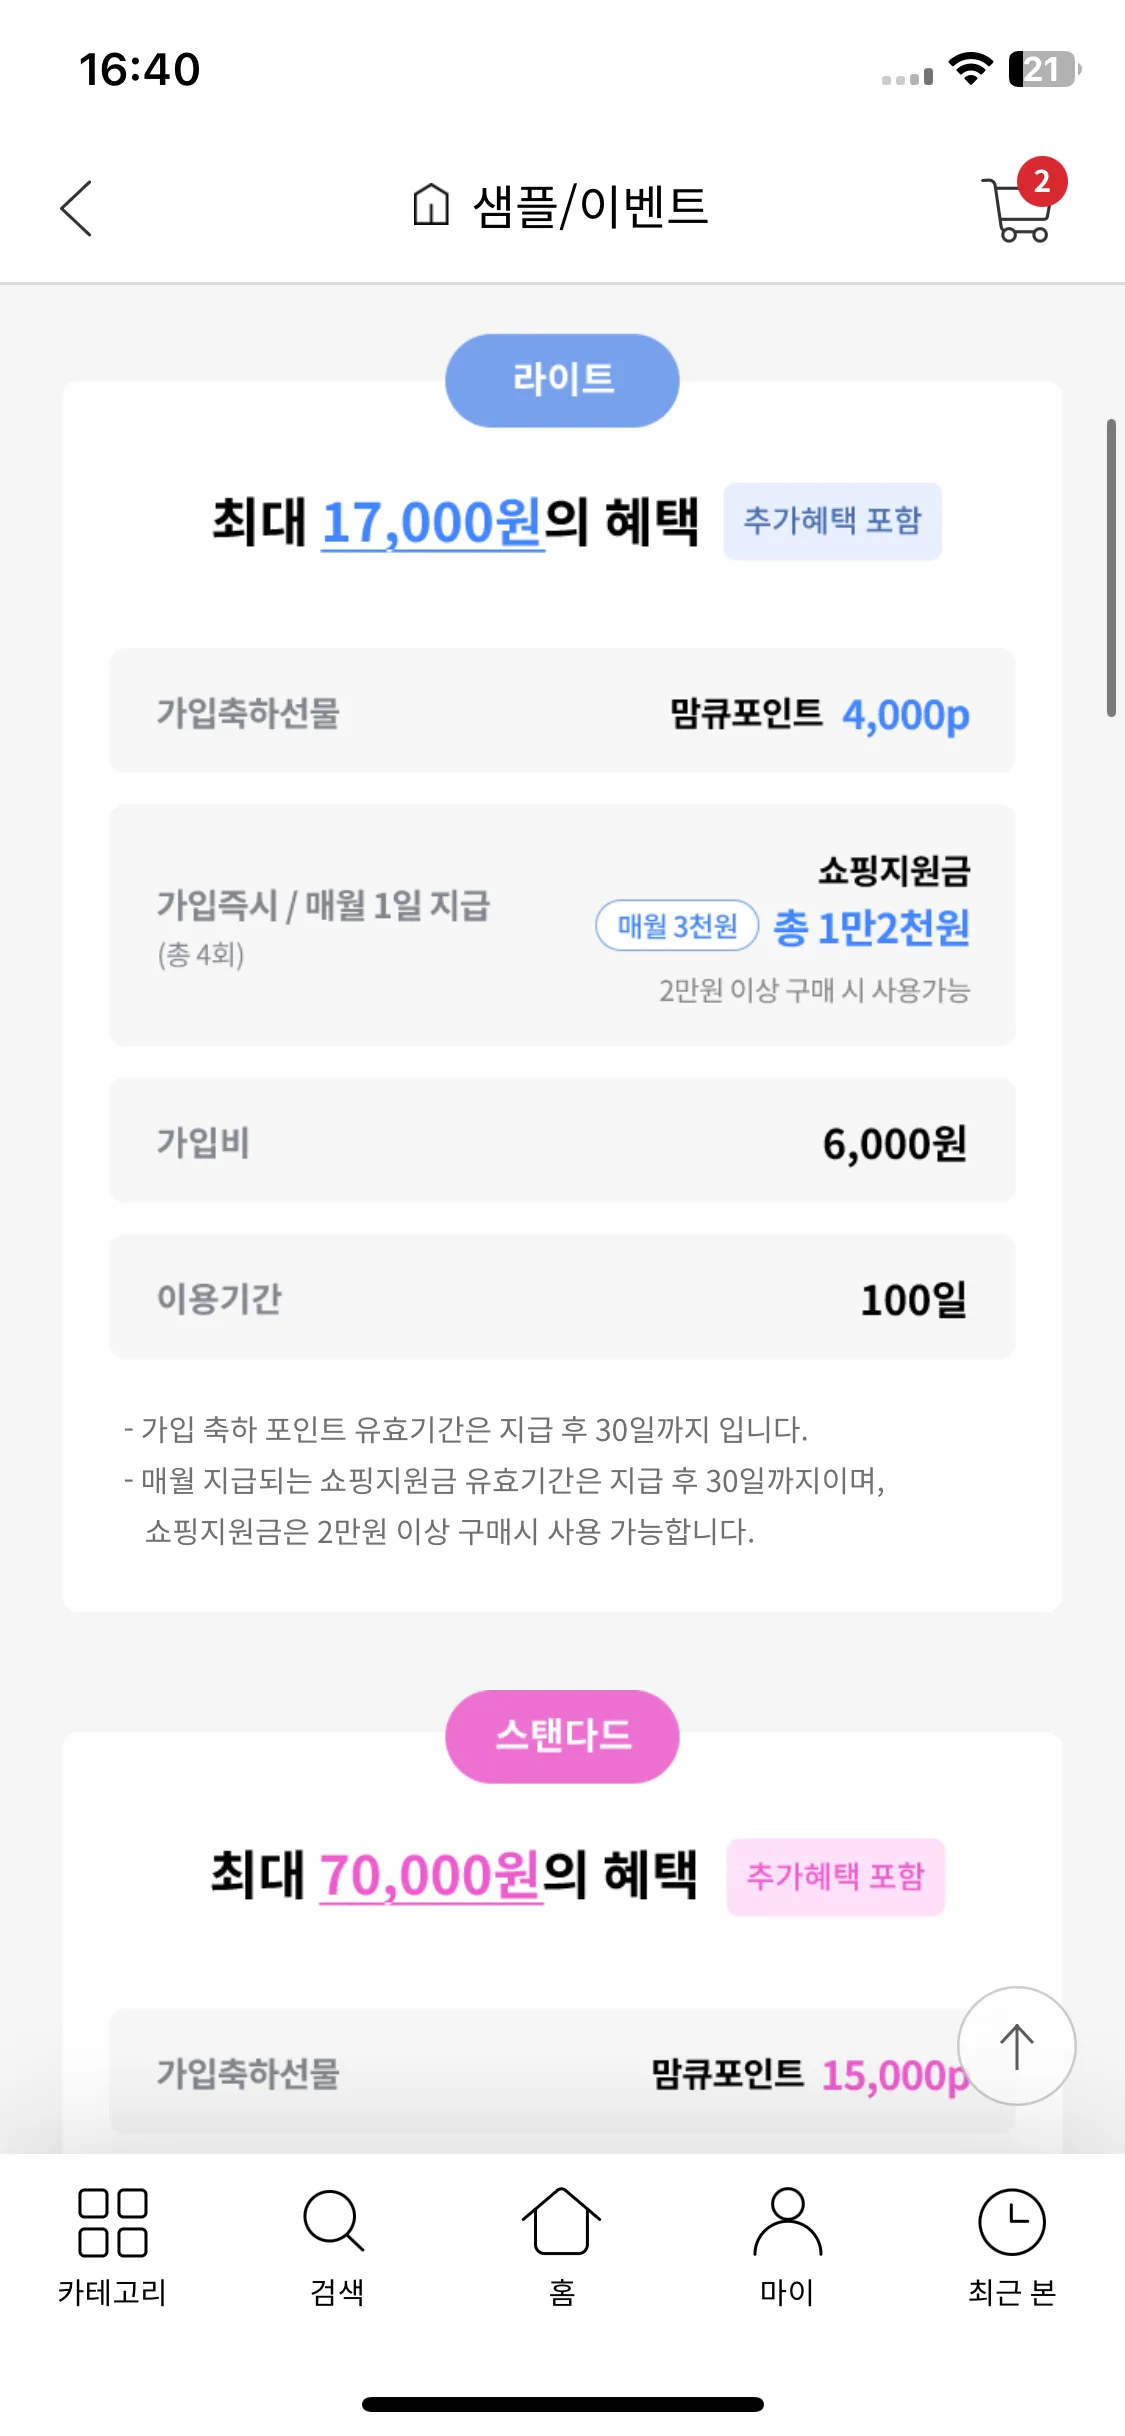The height and width of the screenshot is (2436, 1125).
Task: Select the 가입비 6,000원 row
Action: pos(562,1140)
